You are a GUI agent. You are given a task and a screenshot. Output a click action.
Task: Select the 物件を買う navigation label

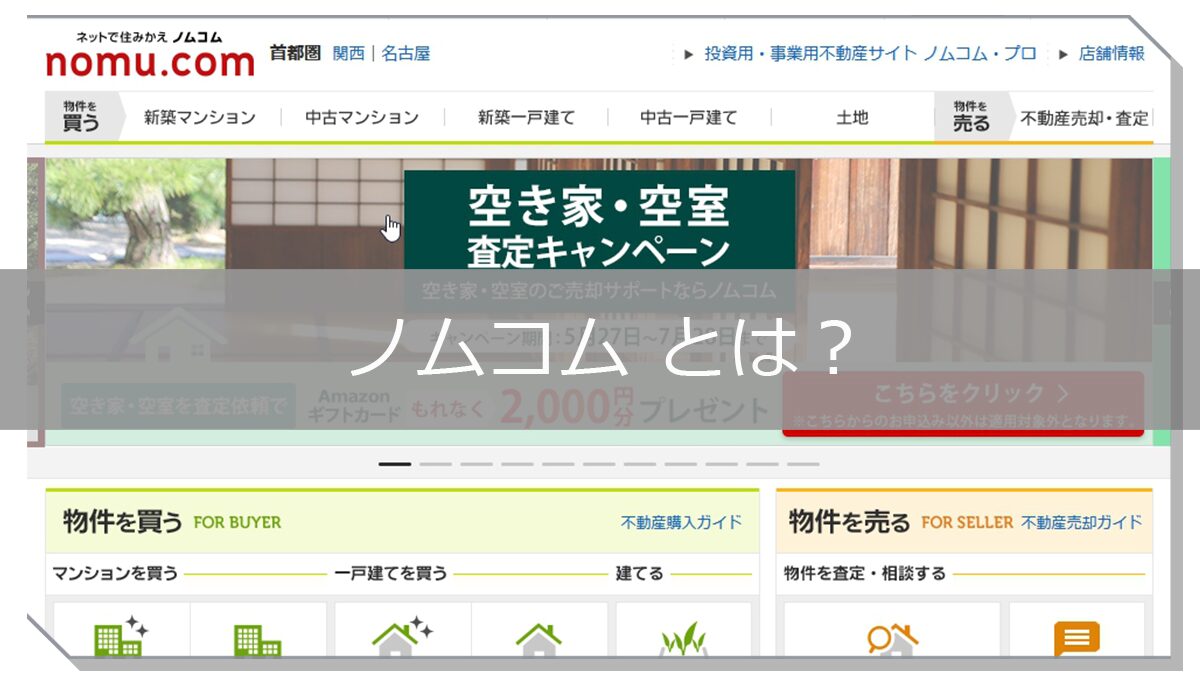(x=82, y=117)
